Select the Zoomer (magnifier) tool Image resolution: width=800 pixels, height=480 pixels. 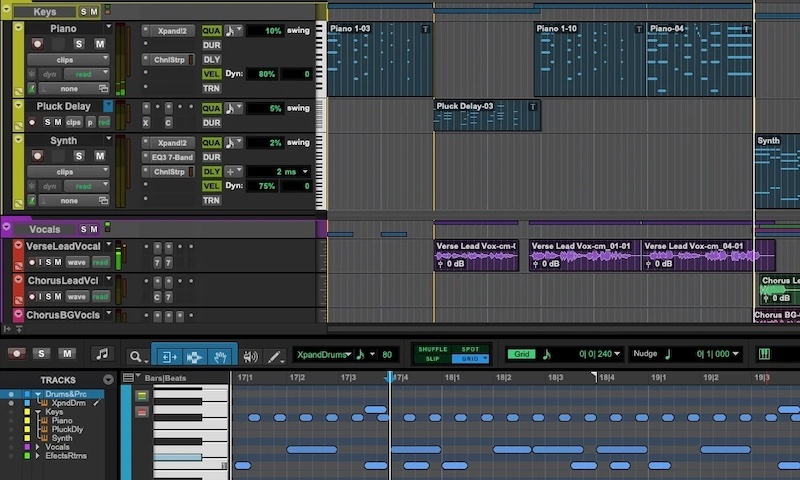(x=137, y=355)
